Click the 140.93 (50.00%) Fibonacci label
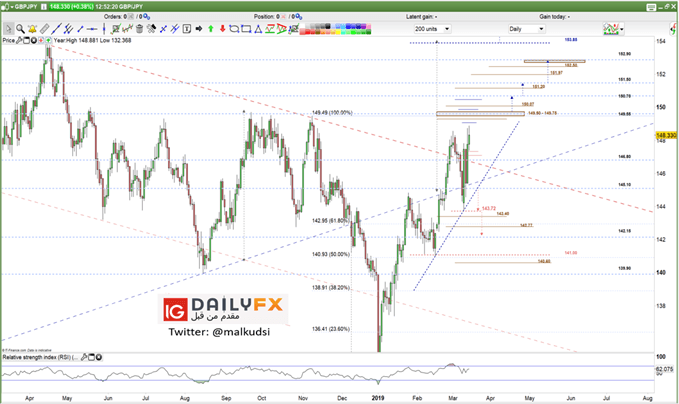Image resolution: width=679 pixels, height=404 pixels. (331, 254)
